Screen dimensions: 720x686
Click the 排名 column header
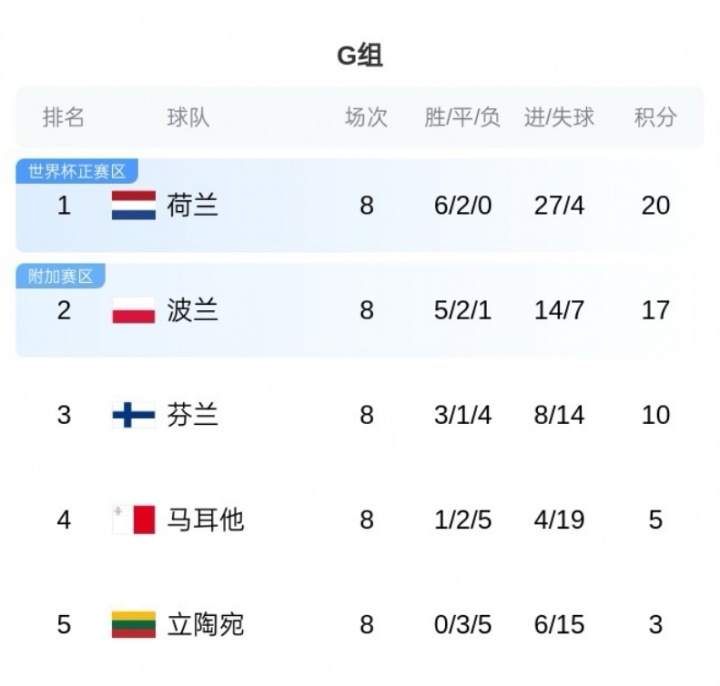coord(64,117)
